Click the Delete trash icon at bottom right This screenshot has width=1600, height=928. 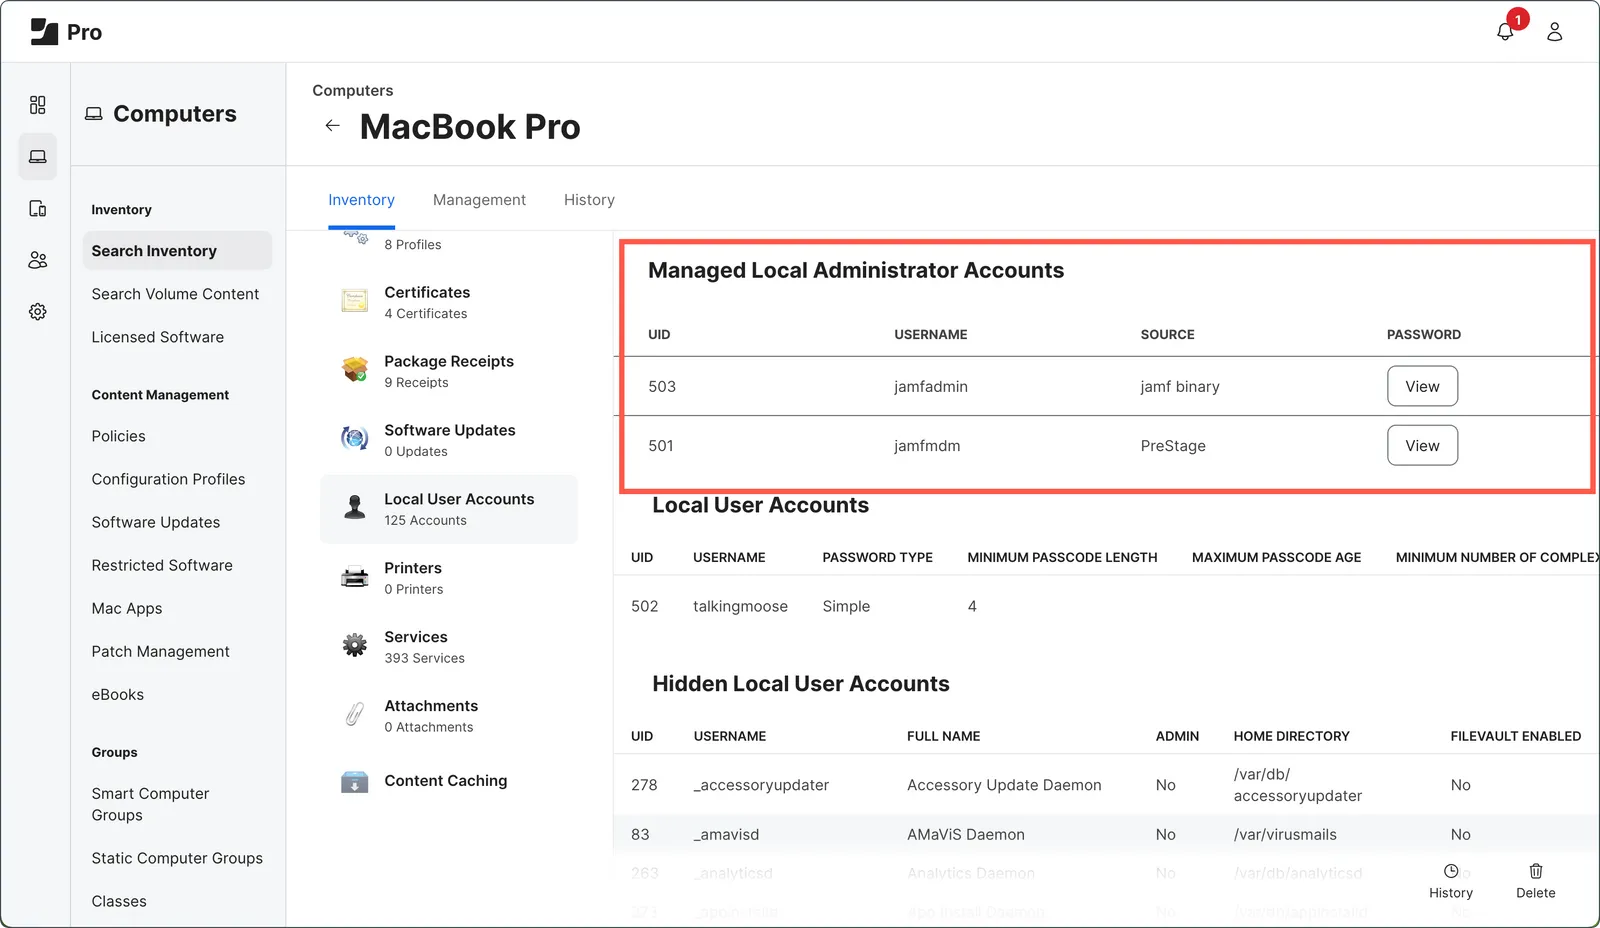1535,871
